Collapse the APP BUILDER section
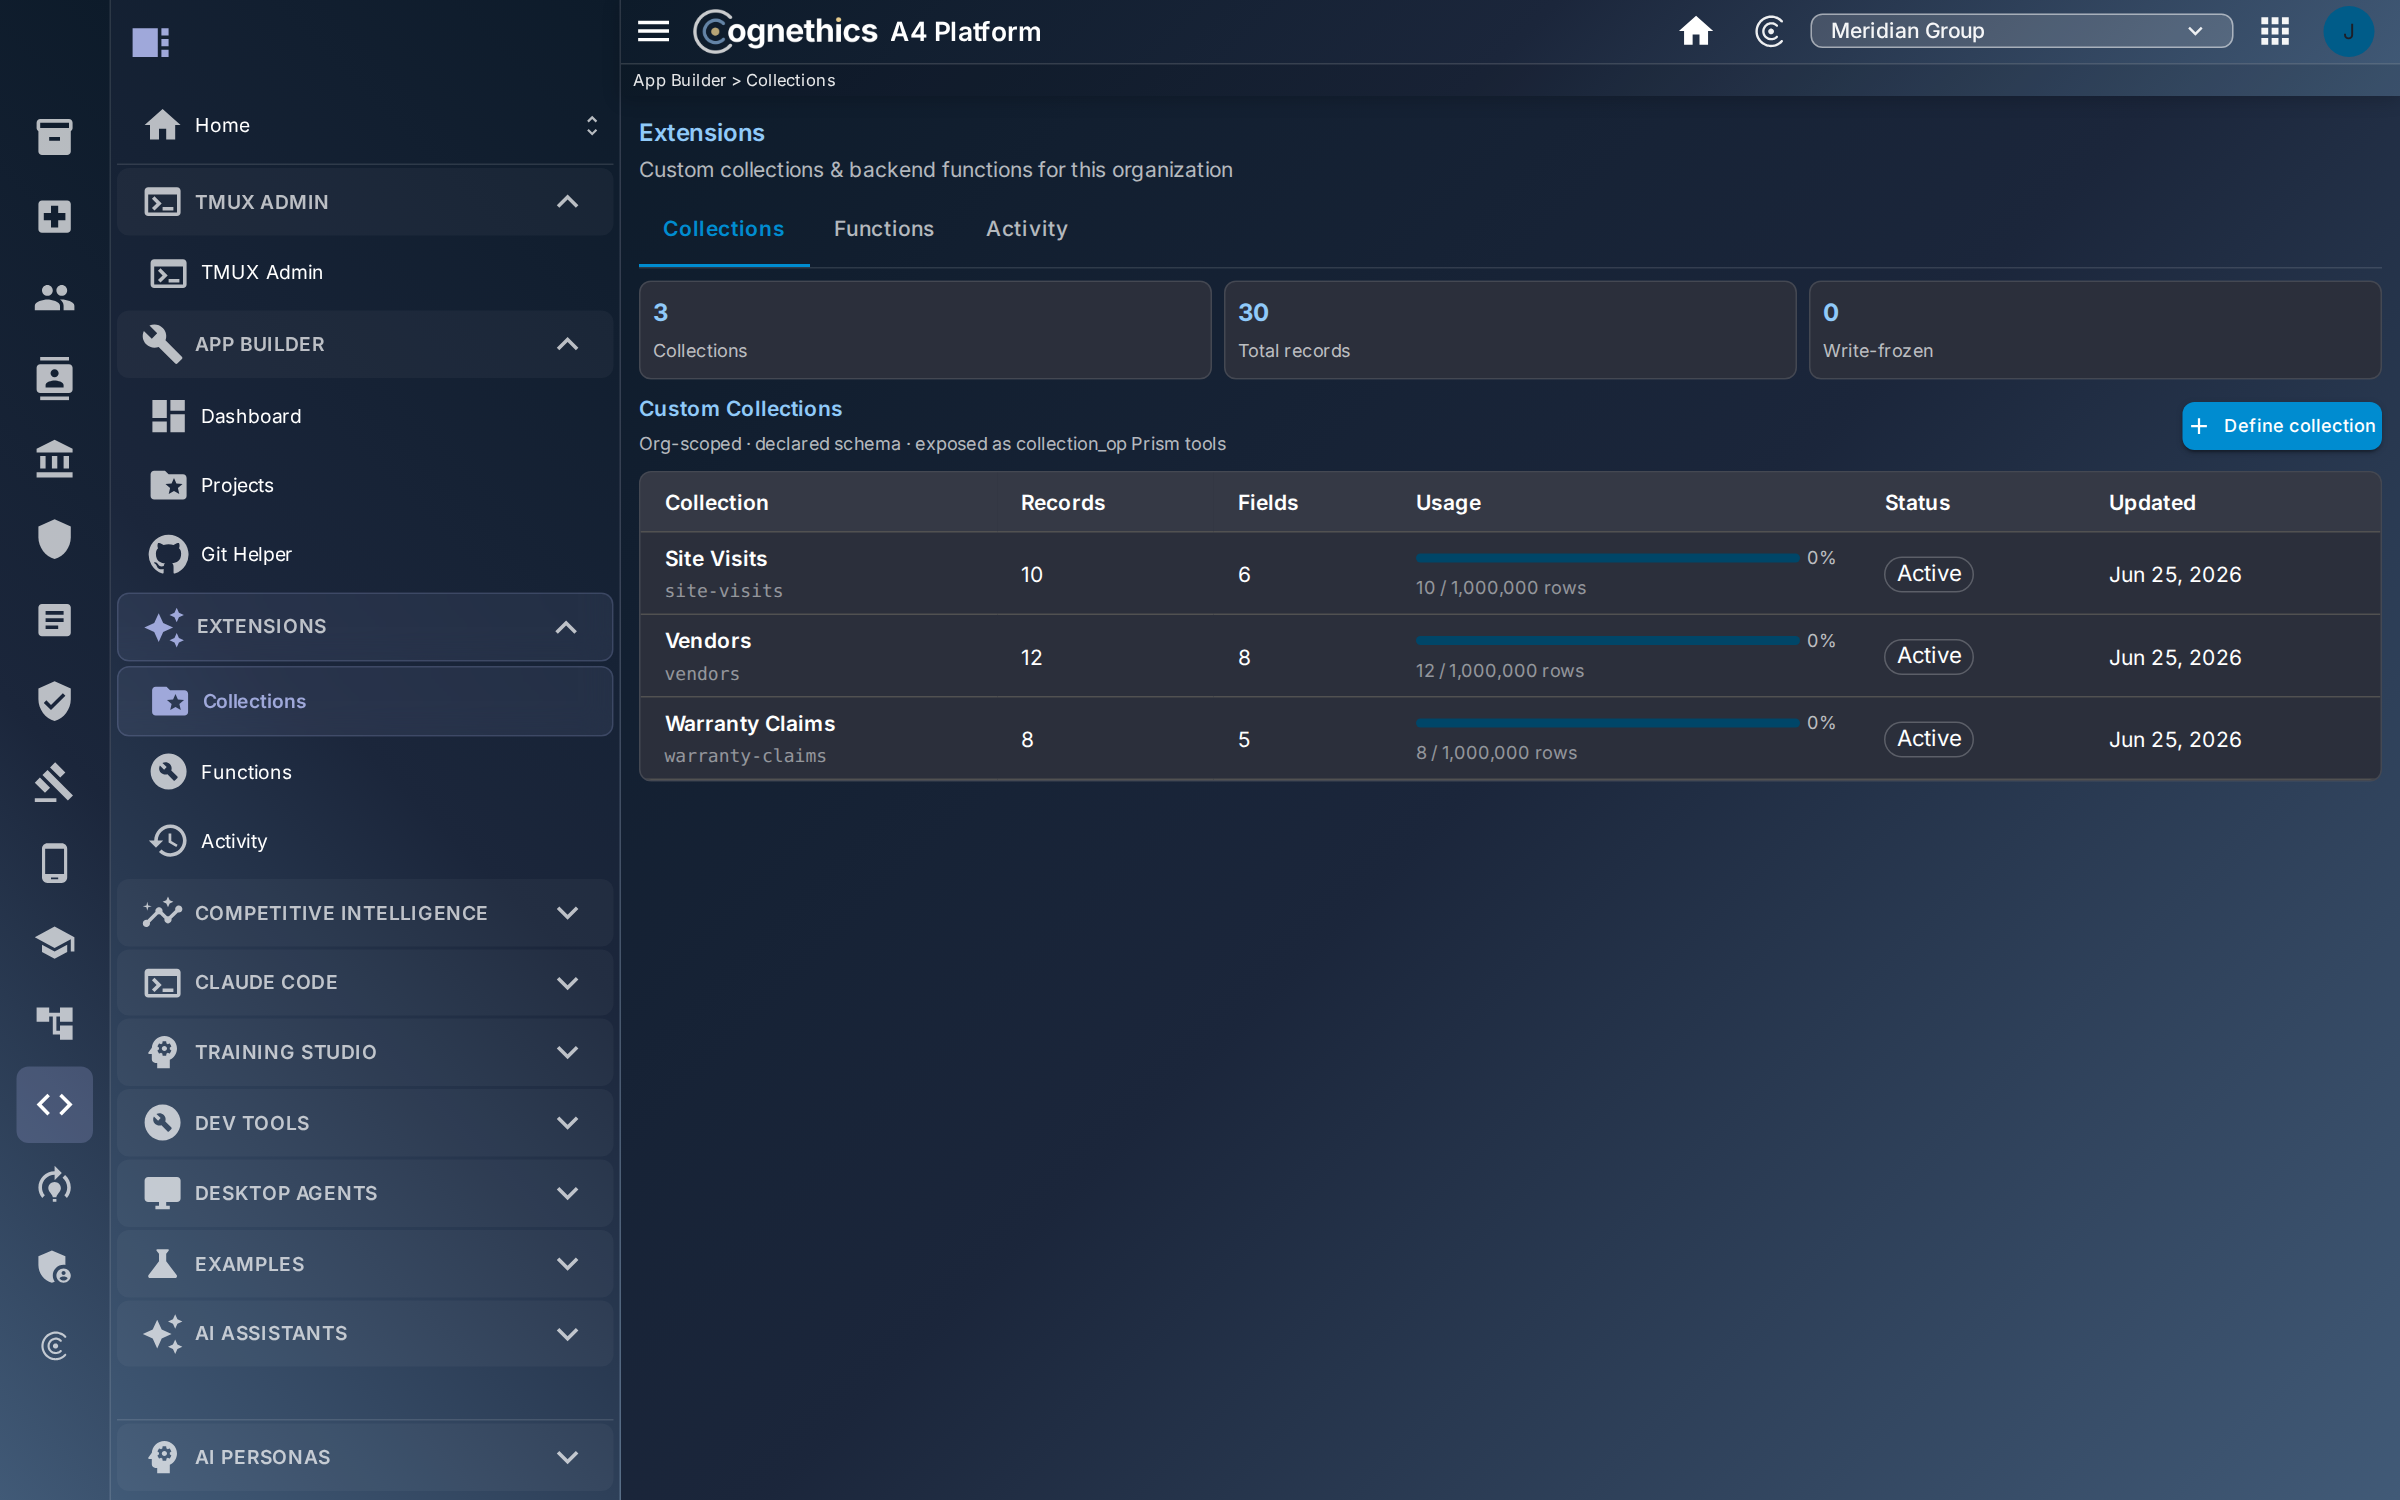The height and width of the screenshot is (1500, 2400). [365, 344]
